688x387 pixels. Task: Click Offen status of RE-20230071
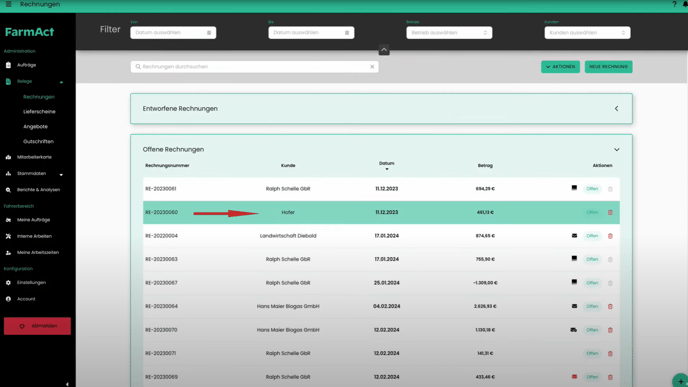pyautogui.click(x=592, y=353)
